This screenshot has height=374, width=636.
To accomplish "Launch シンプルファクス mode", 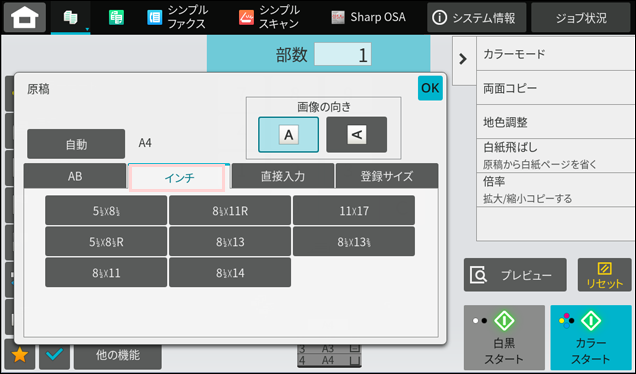I will click(178, 17).
